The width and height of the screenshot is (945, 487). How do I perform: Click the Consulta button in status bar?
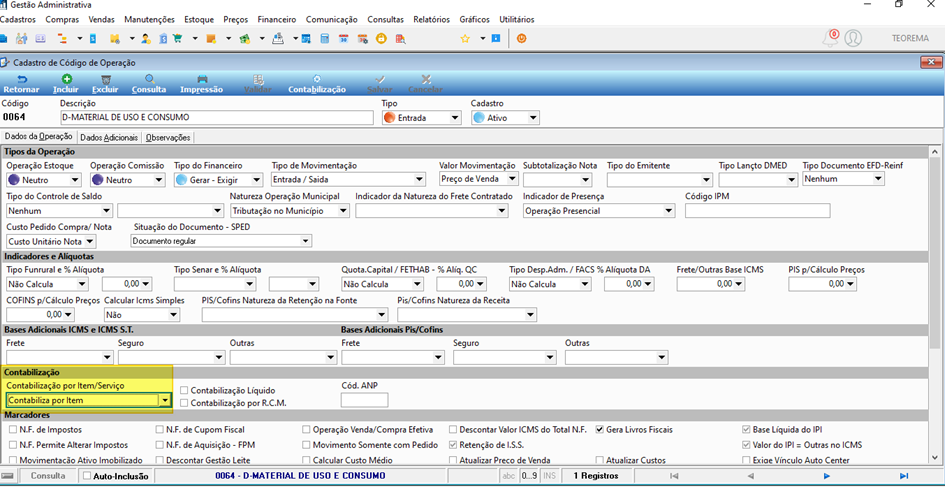point(48,476)
